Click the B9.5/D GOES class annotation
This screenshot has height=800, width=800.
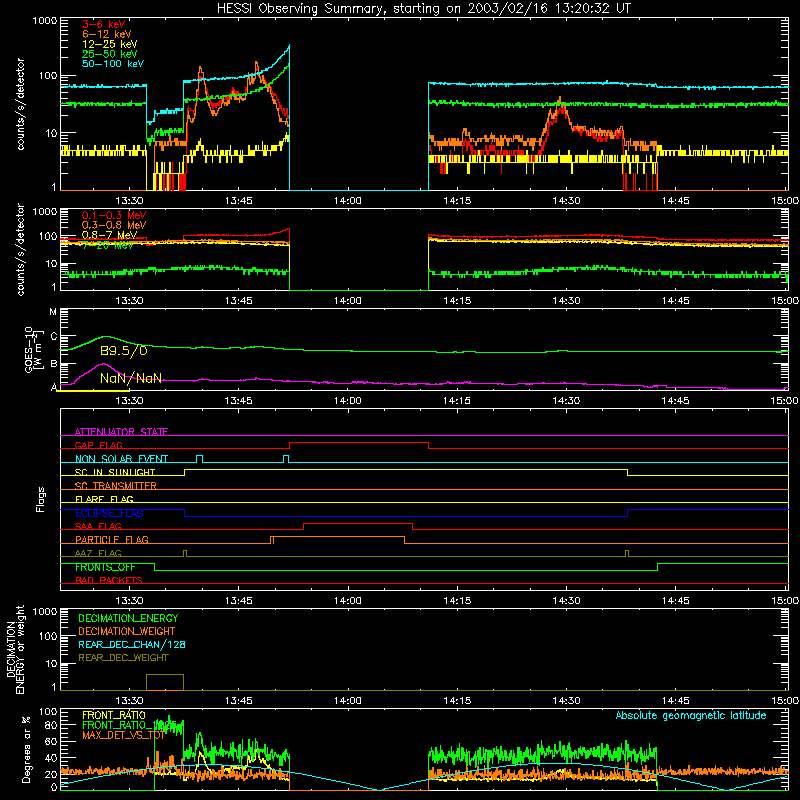[124, 351]
